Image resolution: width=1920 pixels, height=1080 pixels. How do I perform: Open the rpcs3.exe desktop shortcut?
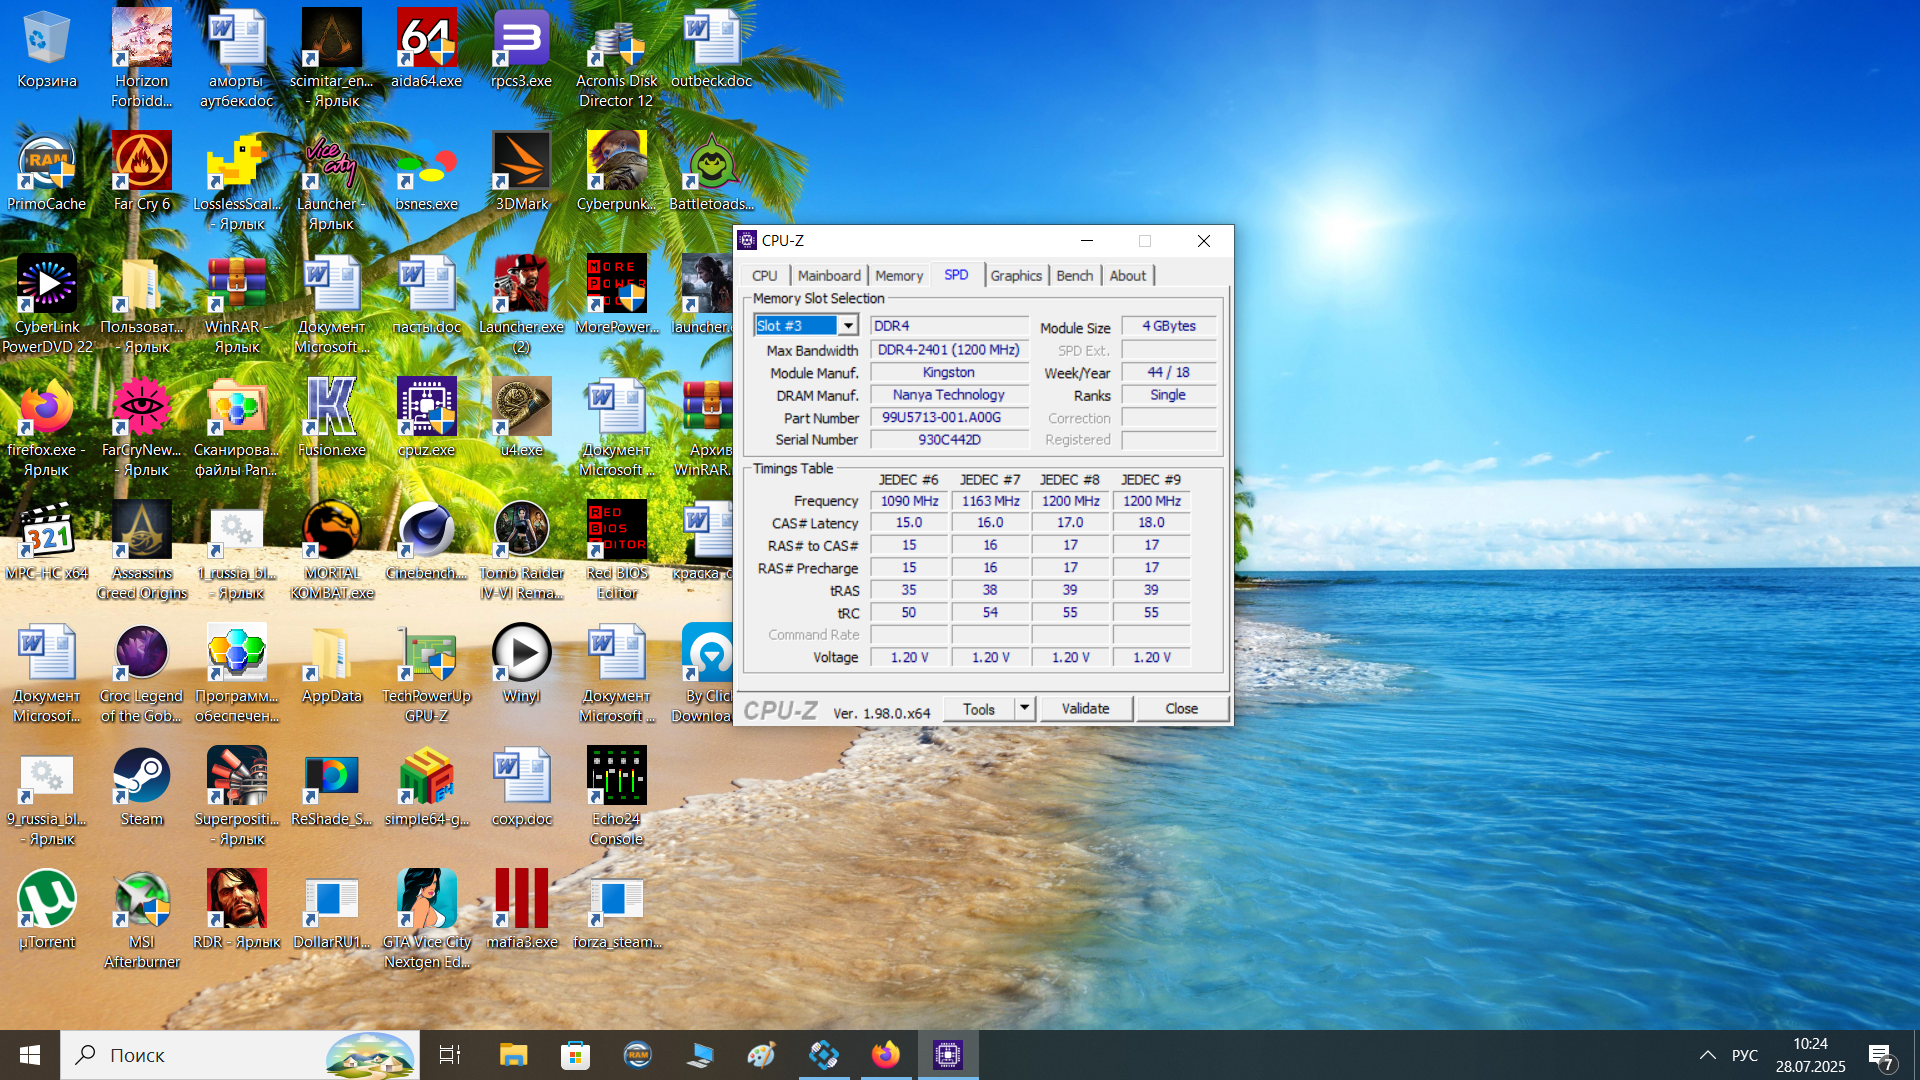click(521, 40)
